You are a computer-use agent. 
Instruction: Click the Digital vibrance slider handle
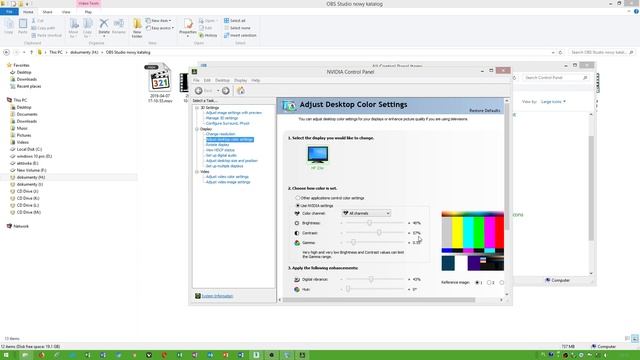371,279
